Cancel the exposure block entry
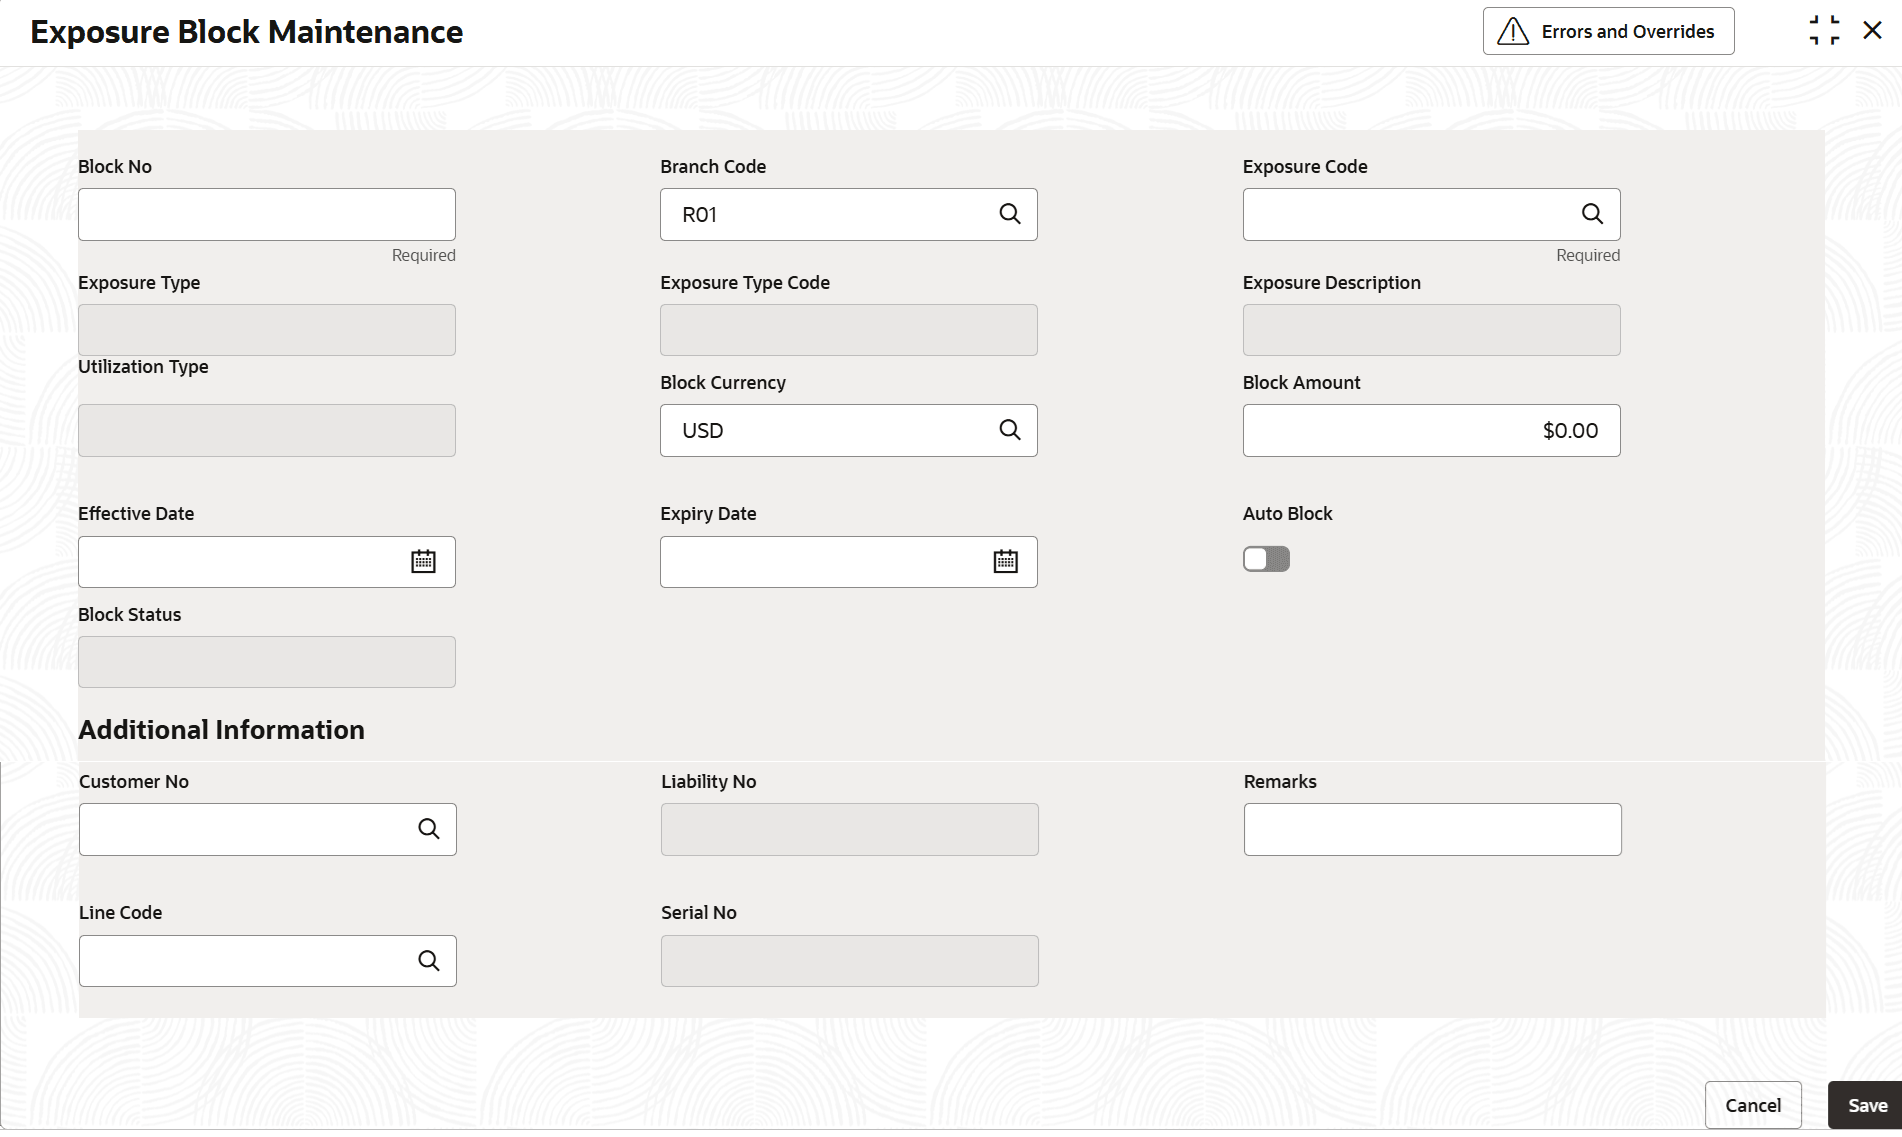Screen dimensions: 1902x1137 pos(1753,1105)
